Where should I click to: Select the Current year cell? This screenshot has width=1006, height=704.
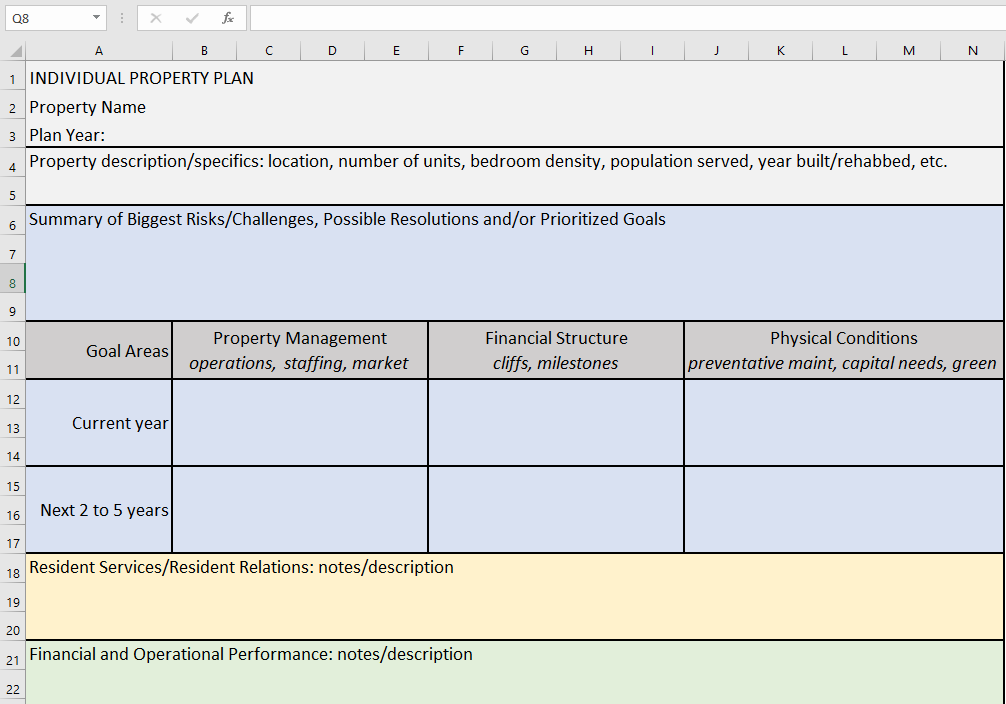coord(100,422)
